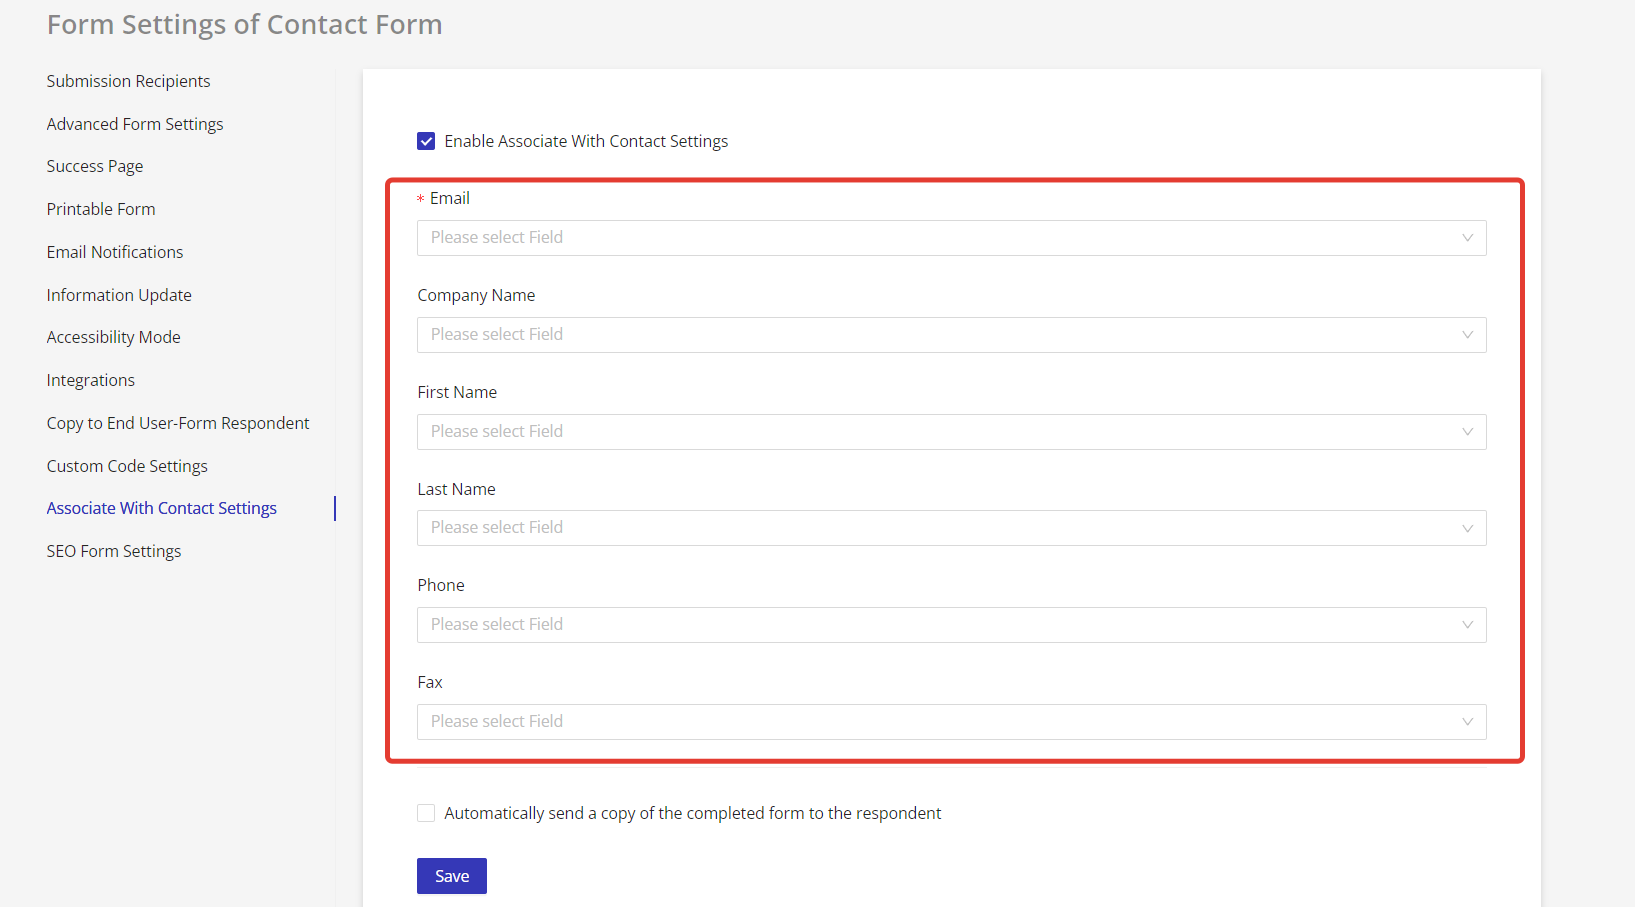Expand the First Name field selector

click(950, 432)
